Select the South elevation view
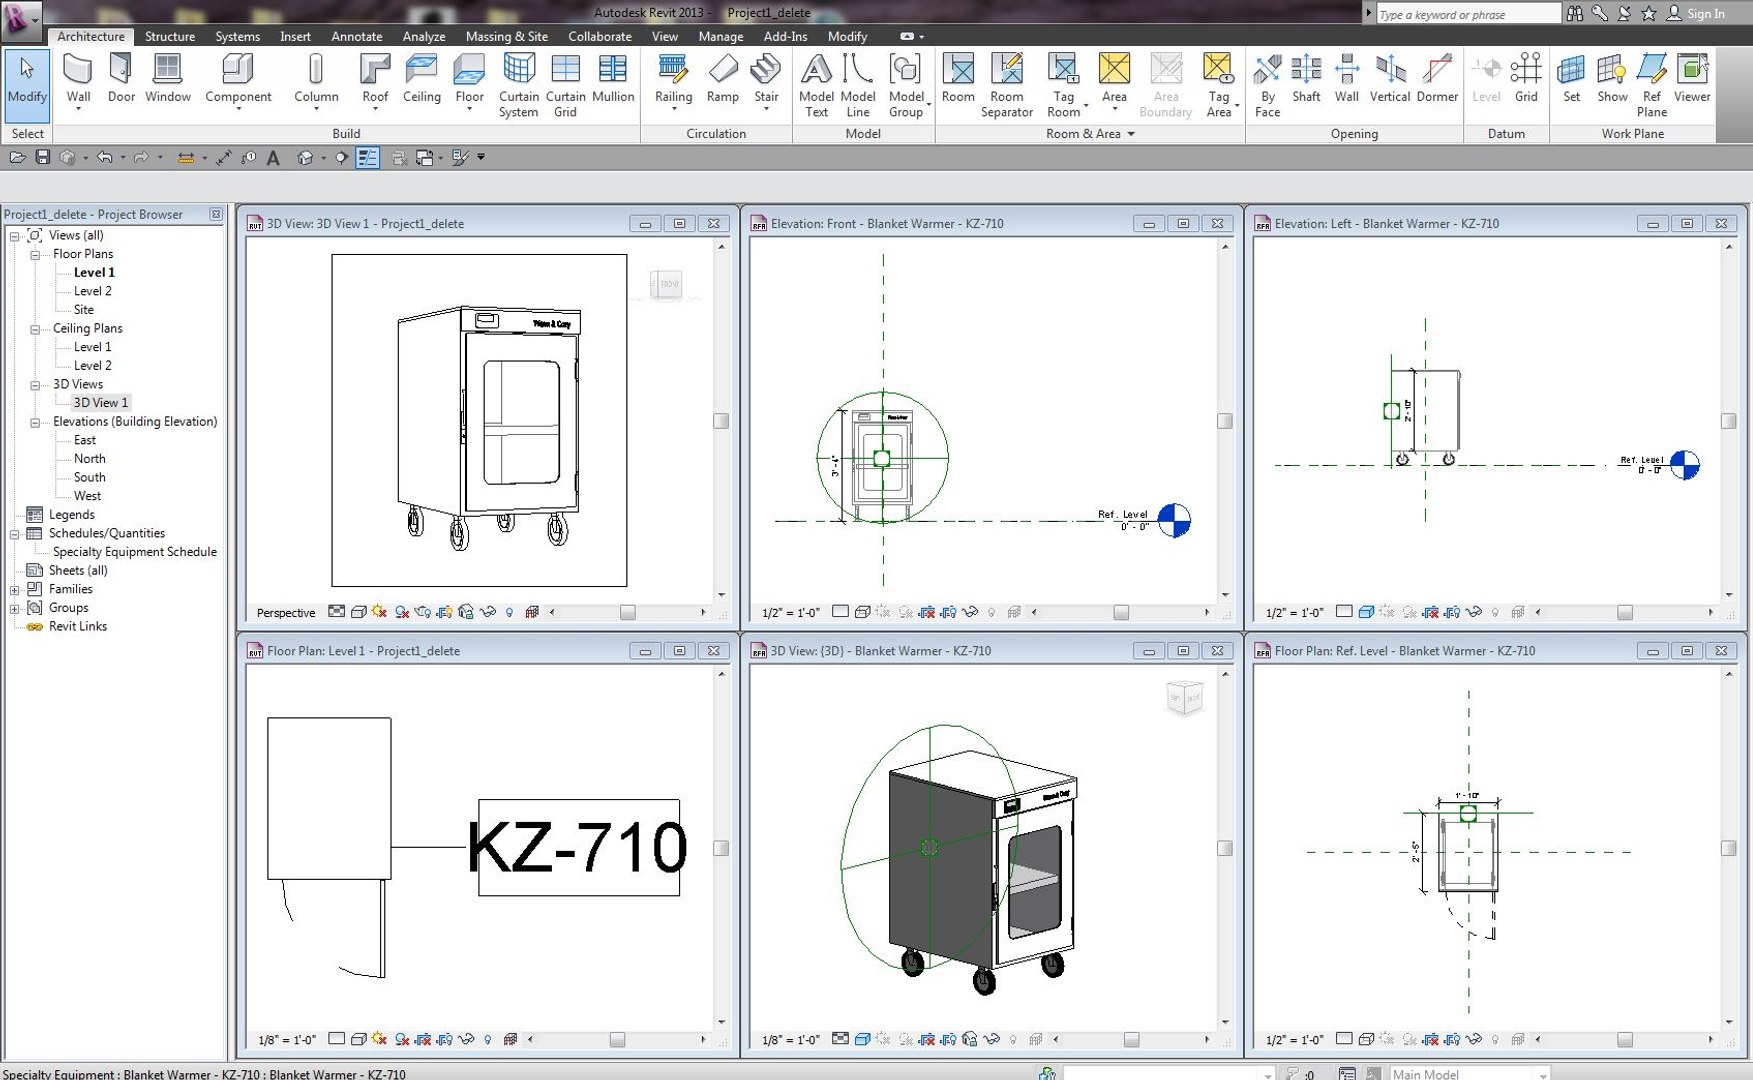The height and width of the screenshot is (1080, 1753). click(89, 478)
